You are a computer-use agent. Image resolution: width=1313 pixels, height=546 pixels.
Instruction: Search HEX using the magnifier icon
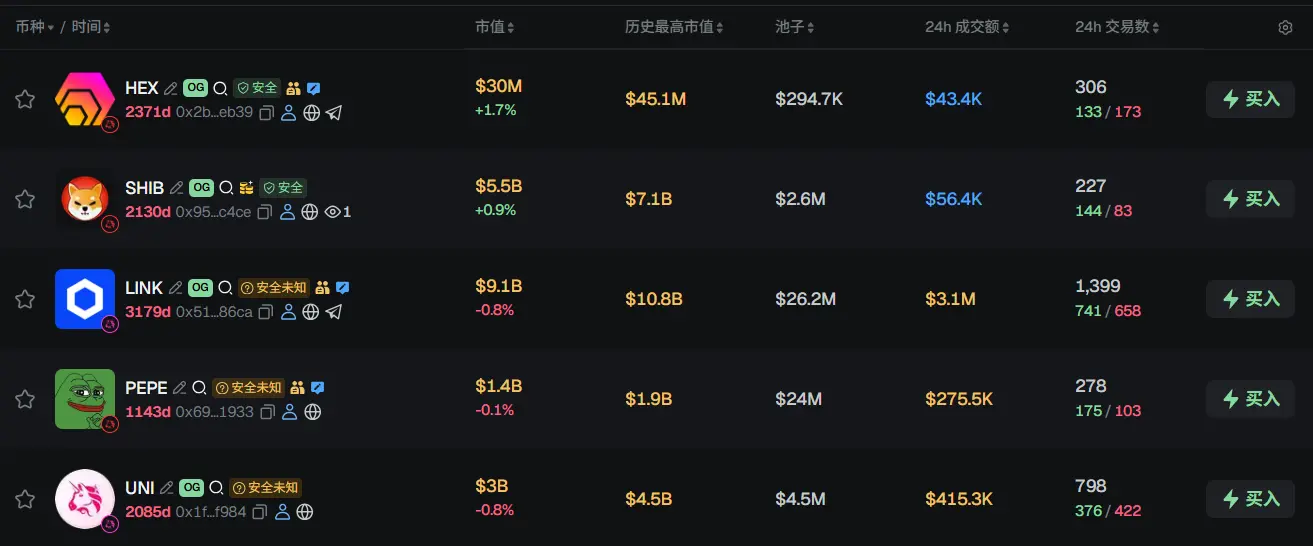[x=221, y=89]
